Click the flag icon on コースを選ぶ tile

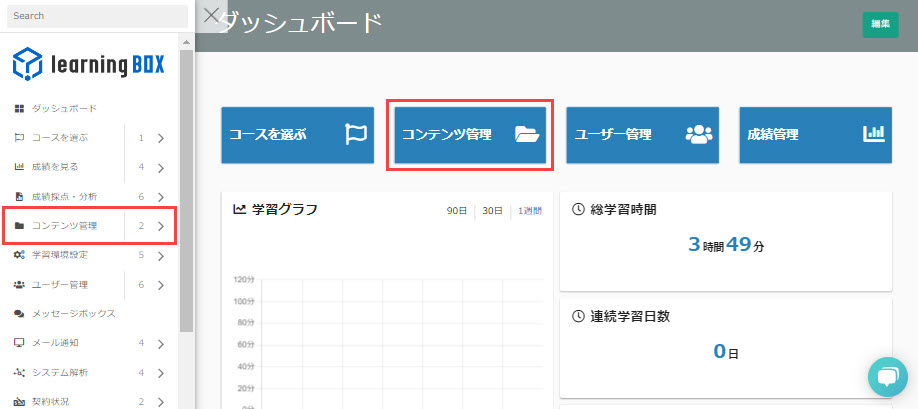tap(356, 134)
